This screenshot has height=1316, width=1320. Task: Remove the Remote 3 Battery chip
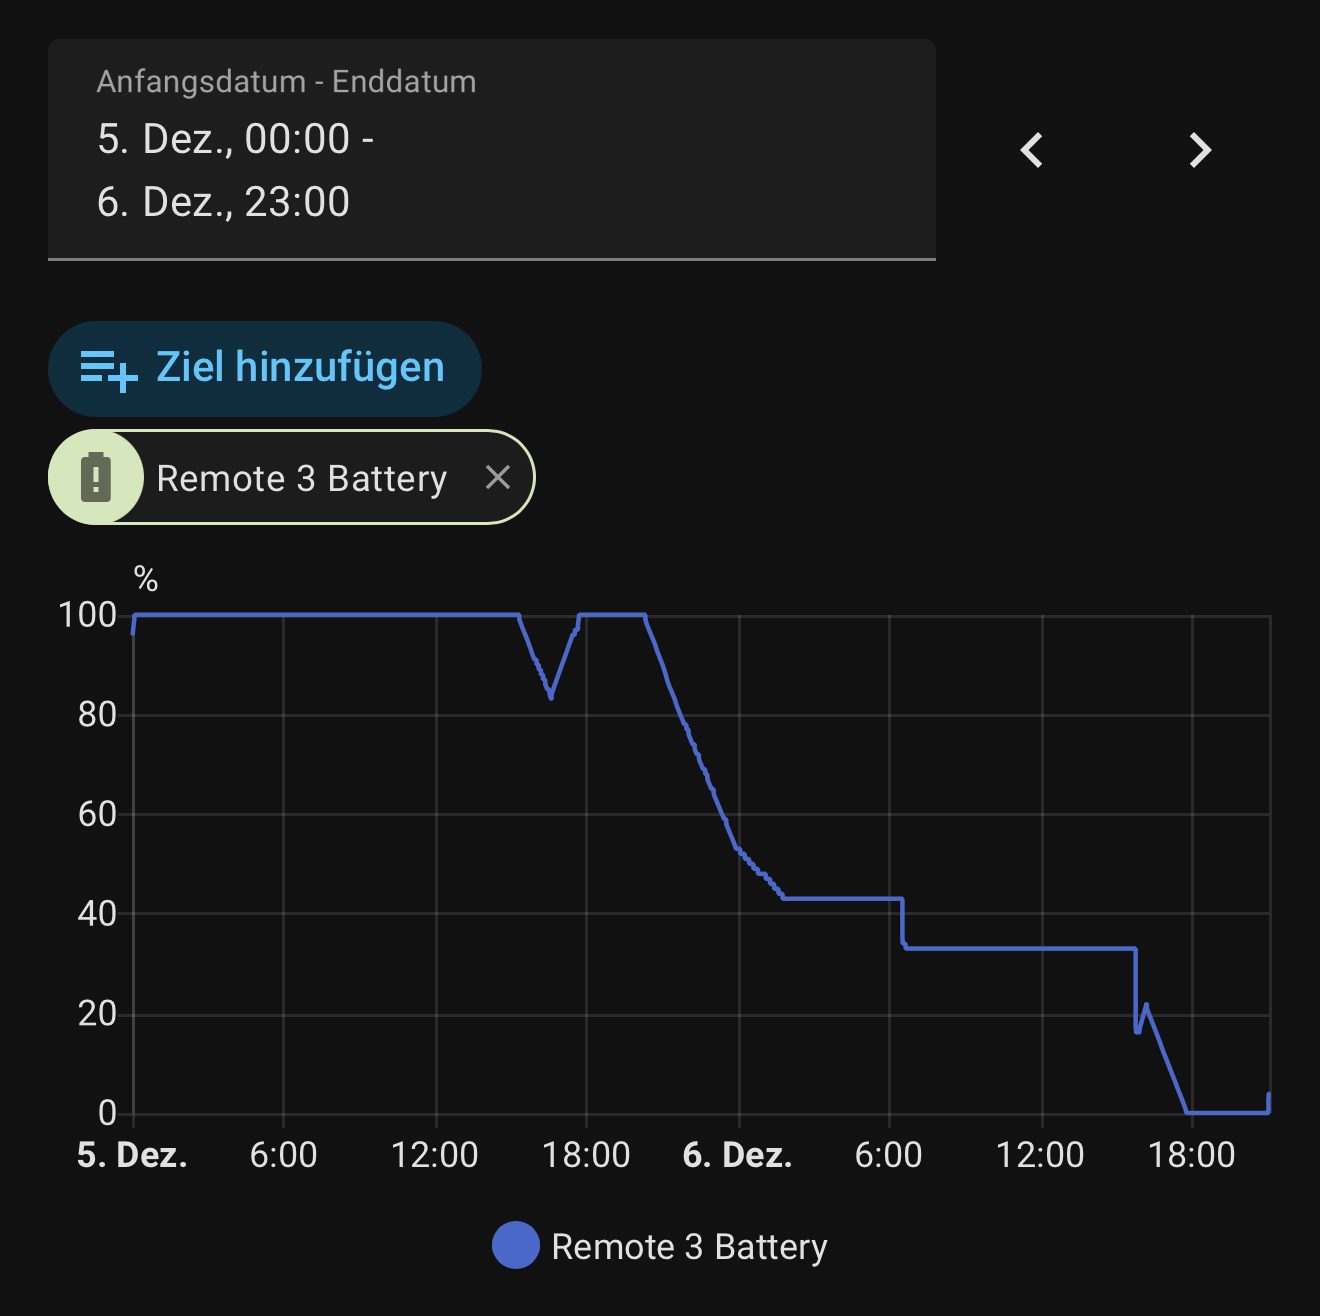[x=498, y=477]
